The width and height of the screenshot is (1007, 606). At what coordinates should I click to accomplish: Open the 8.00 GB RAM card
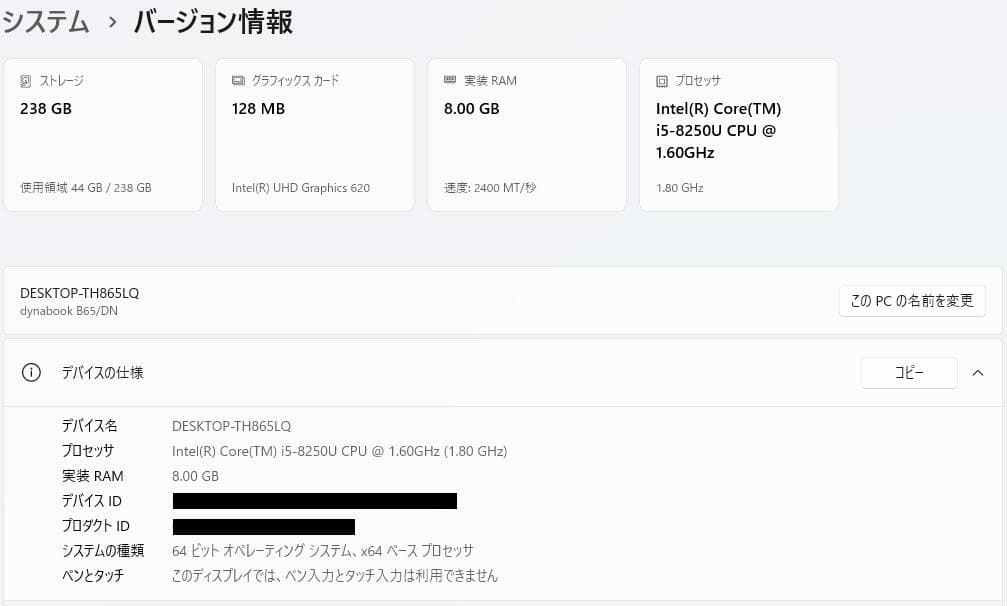(x=527, y=134)
